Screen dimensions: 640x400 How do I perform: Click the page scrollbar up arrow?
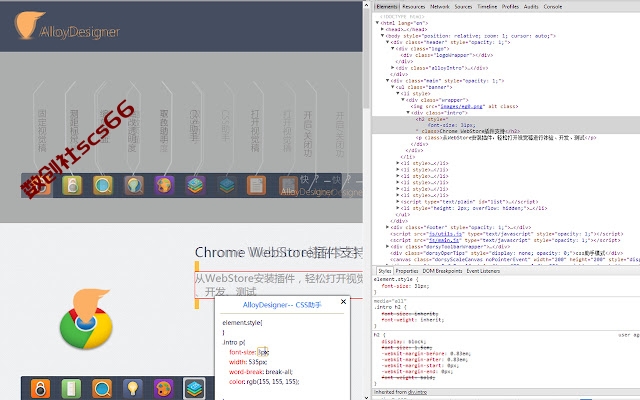(x=366, y=6)
